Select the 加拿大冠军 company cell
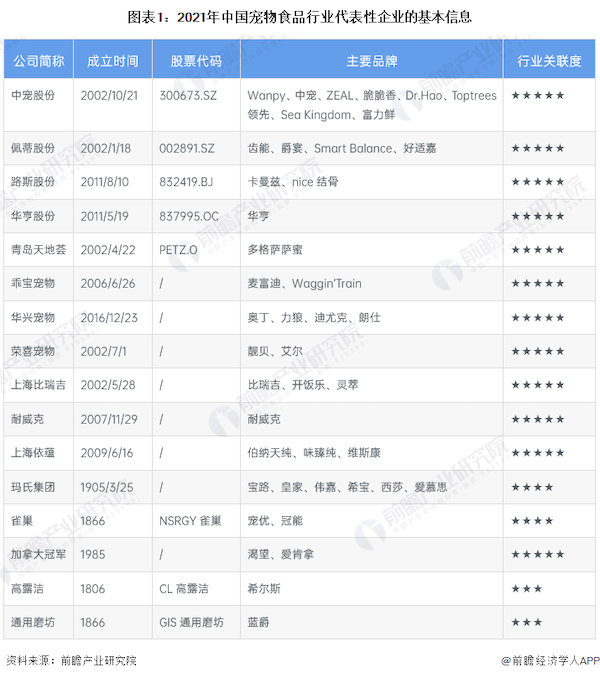Image resolution: width=600 pixels, height=678 pixels. coord(38,554)
